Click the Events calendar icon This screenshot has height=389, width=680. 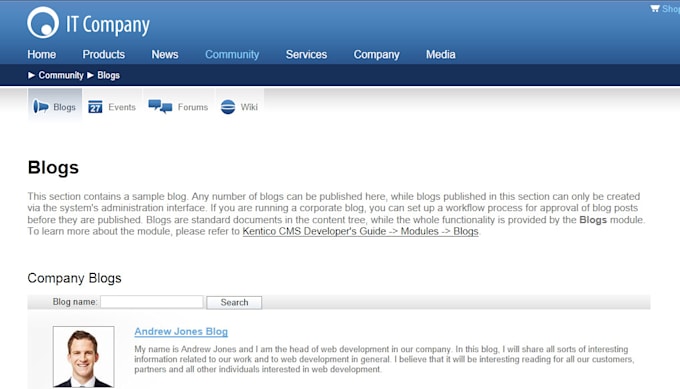coord(95,107)
